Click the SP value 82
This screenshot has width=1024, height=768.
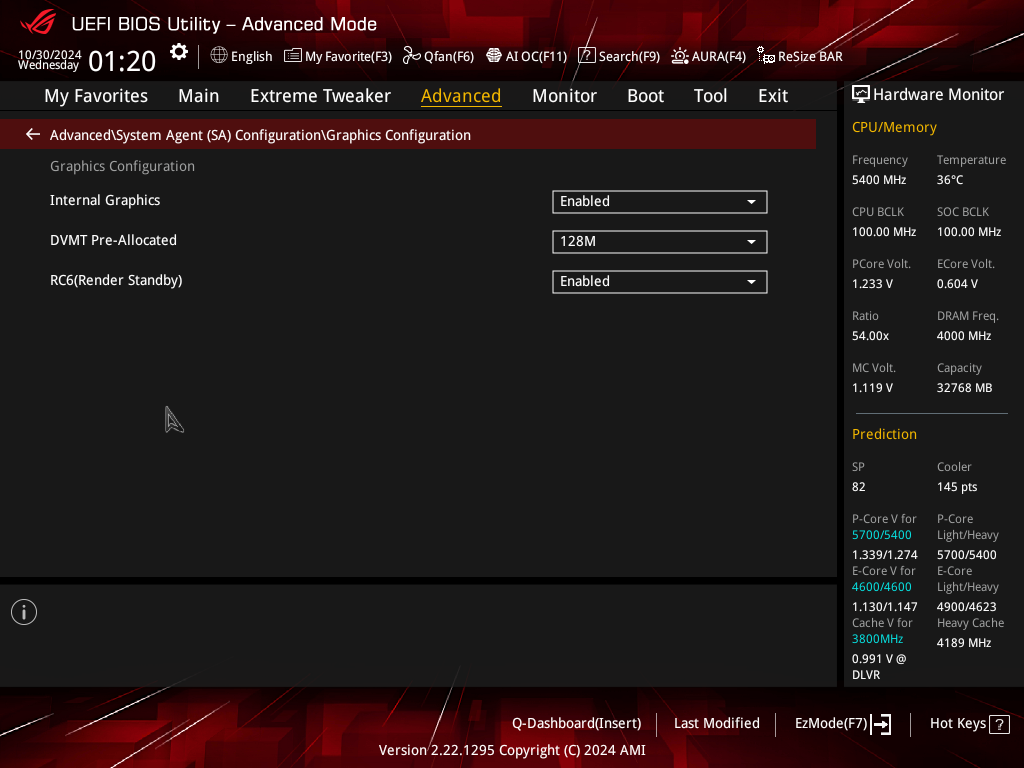pyautogui.click(x=858, y=487)
